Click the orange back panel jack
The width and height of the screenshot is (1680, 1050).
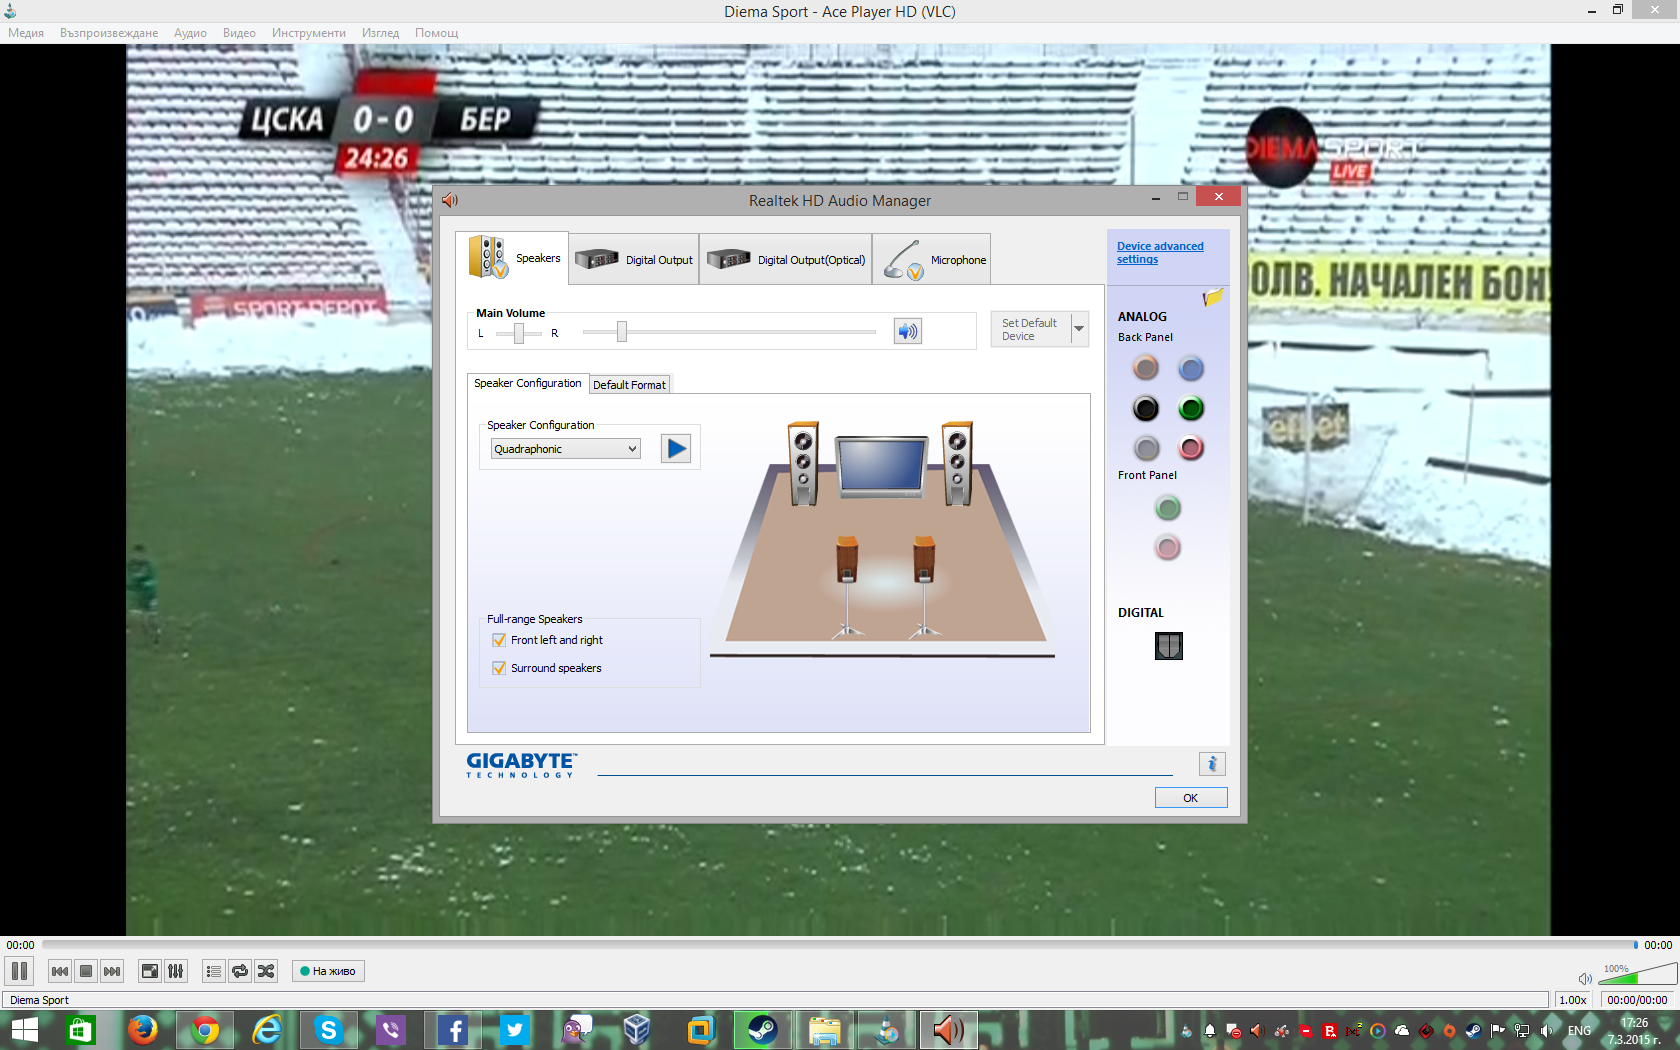(x=1146, y=368)
